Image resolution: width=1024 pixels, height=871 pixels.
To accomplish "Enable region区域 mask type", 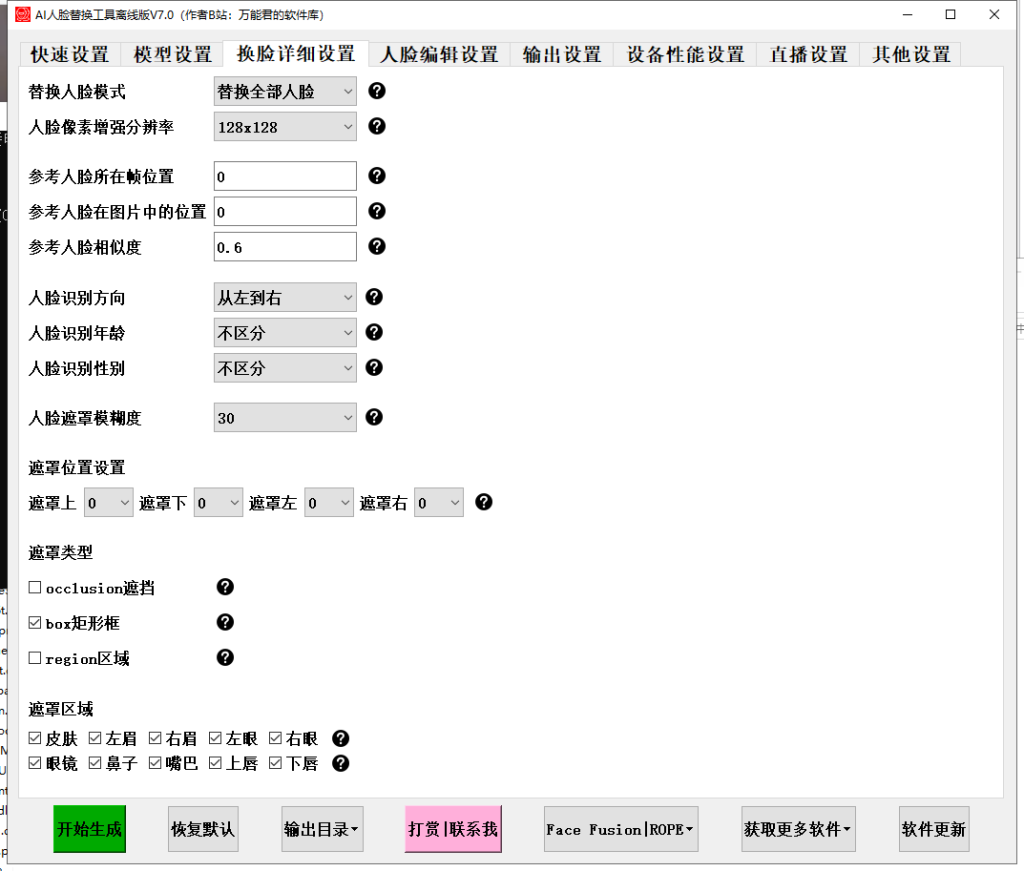I will point(35,658).
